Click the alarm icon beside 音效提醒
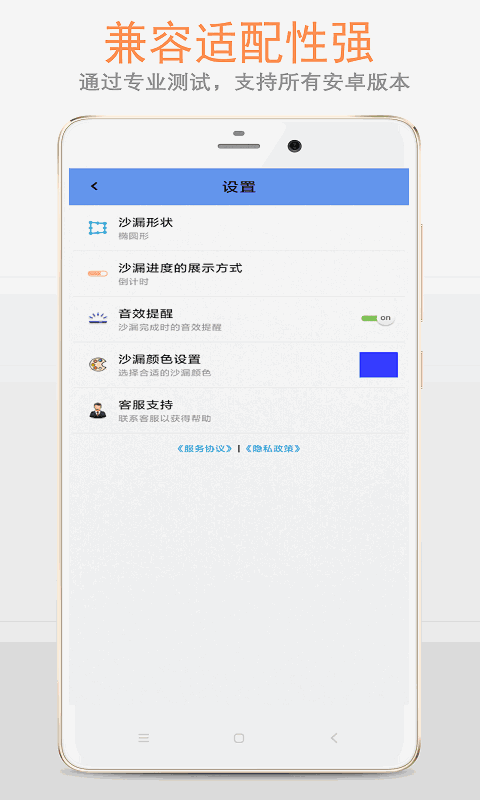This screenshot has width=480, height=800. coord(97,319)
